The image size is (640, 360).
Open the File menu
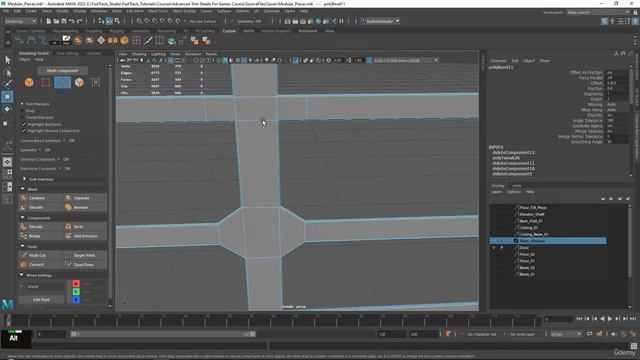tap(6, 11)
